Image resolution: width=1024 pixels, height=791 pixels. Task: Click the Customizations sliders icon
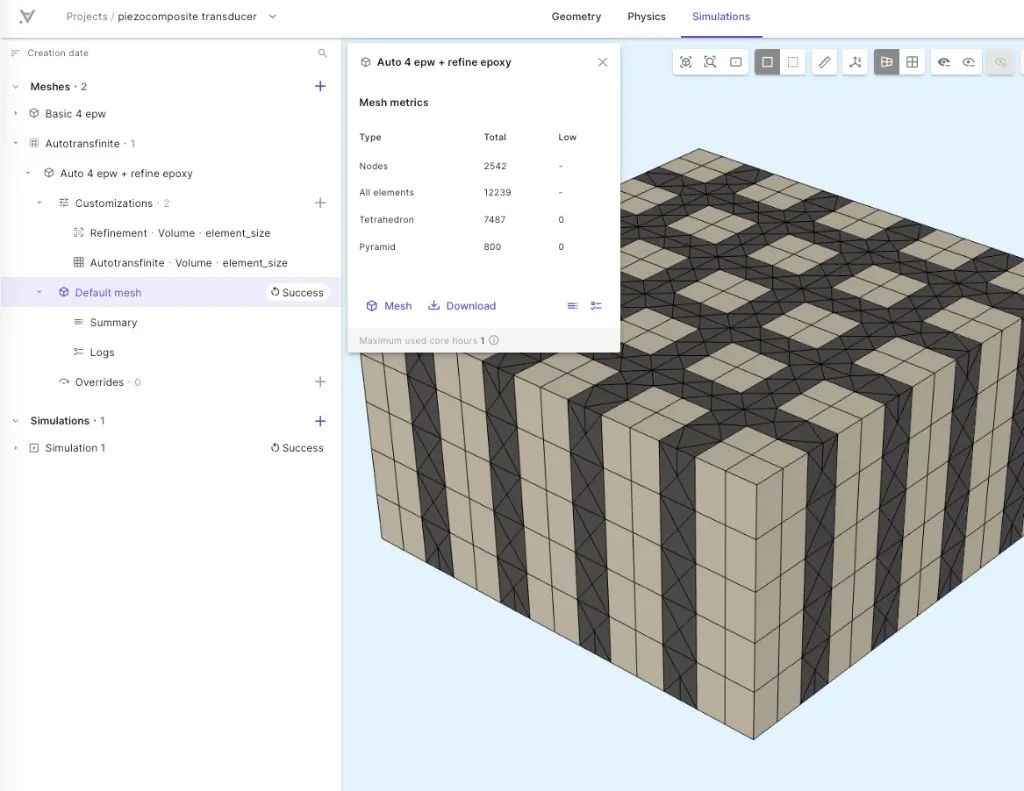pyautogui.click(x=63, y=203)
